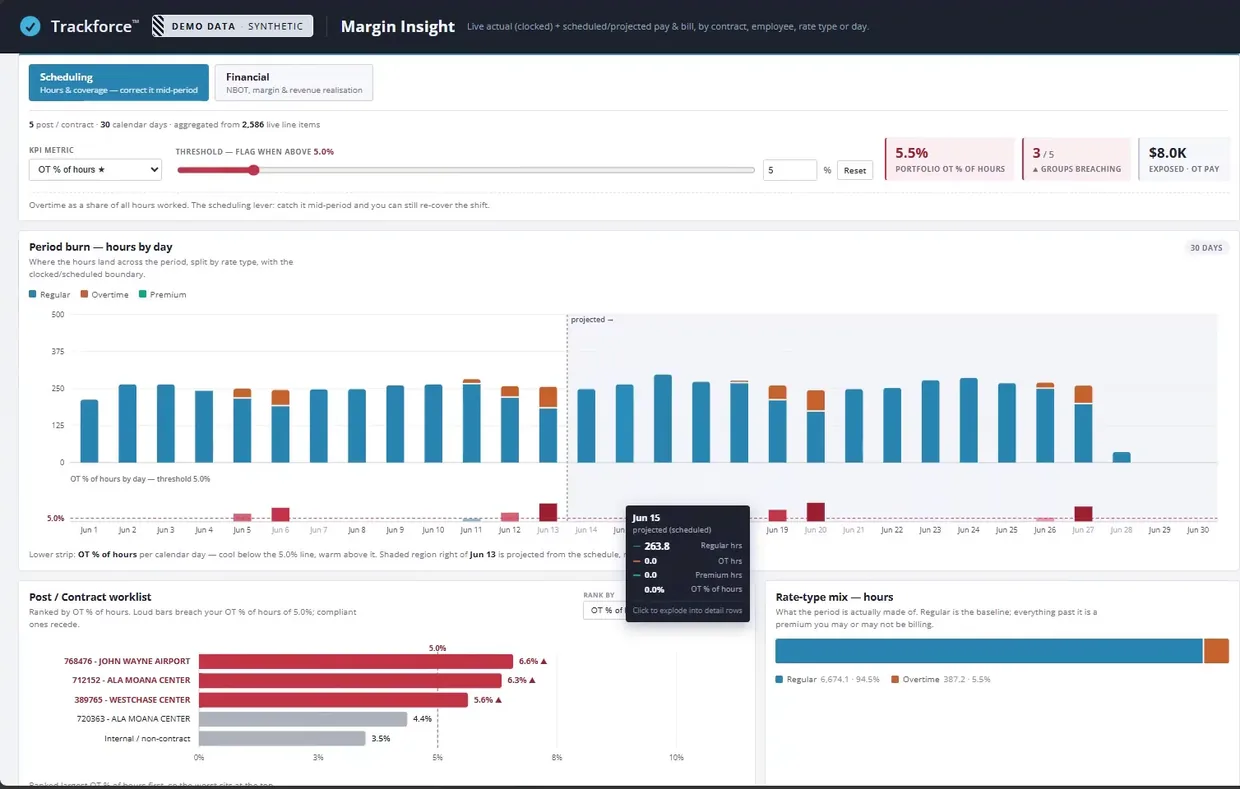Click the '768476 - JOHN WAYNE AIRPORT' label
This screenshot has width=1240, height=789.
pyautogui.click(x=127, y=661)
